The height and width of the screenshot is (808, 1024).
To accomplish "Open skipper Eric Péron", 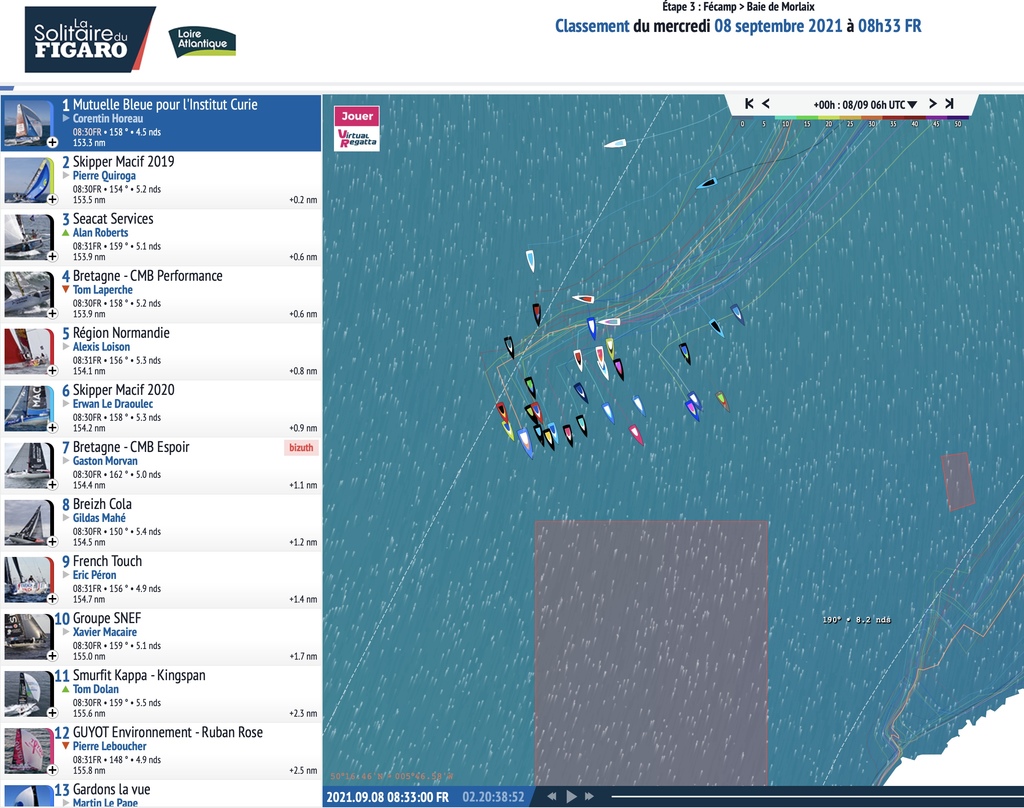I will point(95,575).
